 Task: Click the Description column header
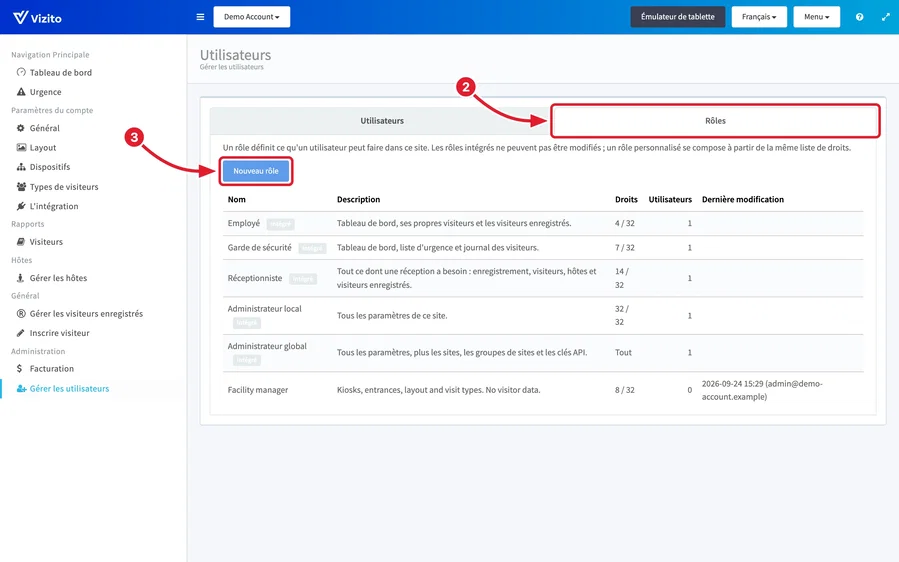[x=358, y=200]
